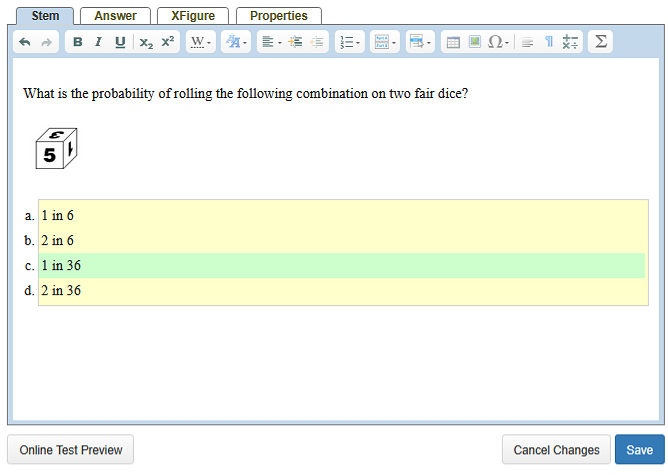Open the Part A/Part B layout dropdown

[x=385, y=42]
